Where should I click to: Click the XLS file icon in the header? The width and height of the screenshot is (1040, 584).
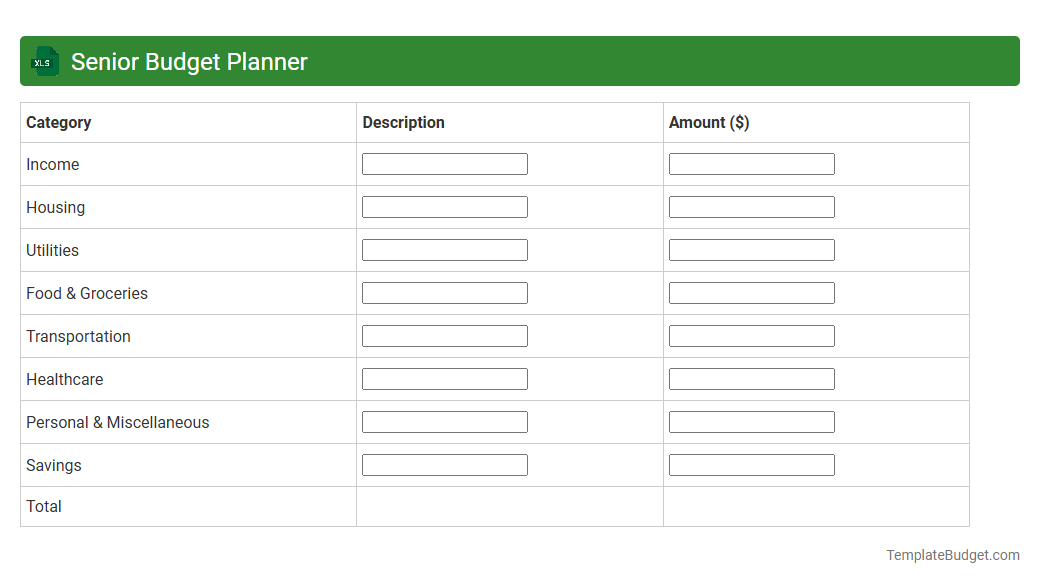pos(44,61)
